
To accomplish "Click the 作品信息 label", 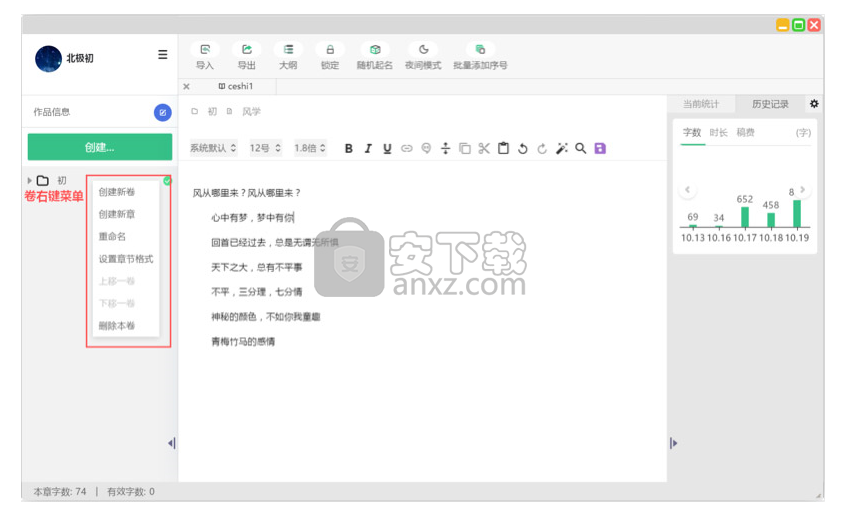I will tap(52, 112).
